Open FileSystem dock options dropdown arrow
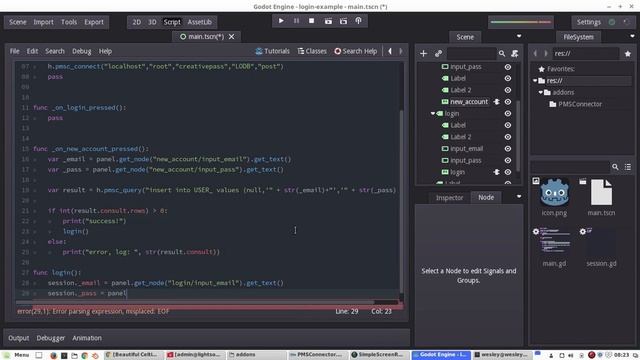This screenshot has width=640, height=360. pyautogui.click(x=632, y=36)
